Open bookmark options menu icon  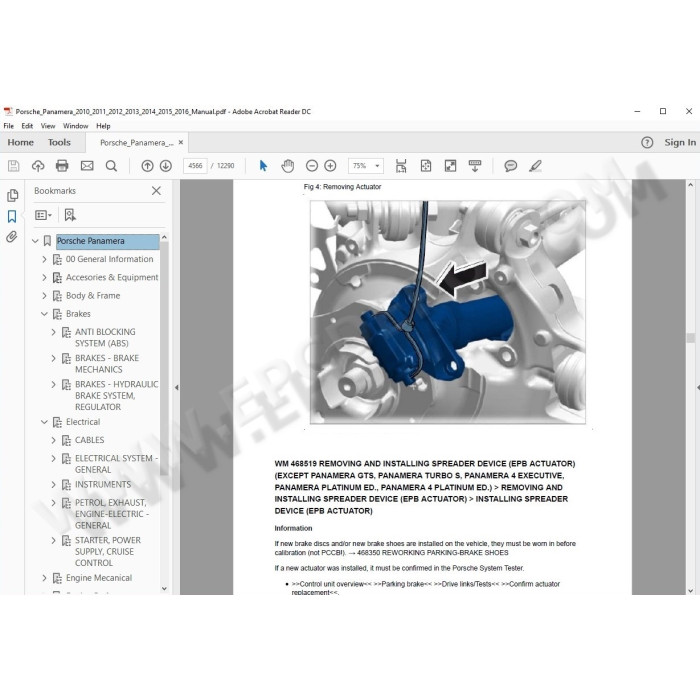tap(43, 215)
